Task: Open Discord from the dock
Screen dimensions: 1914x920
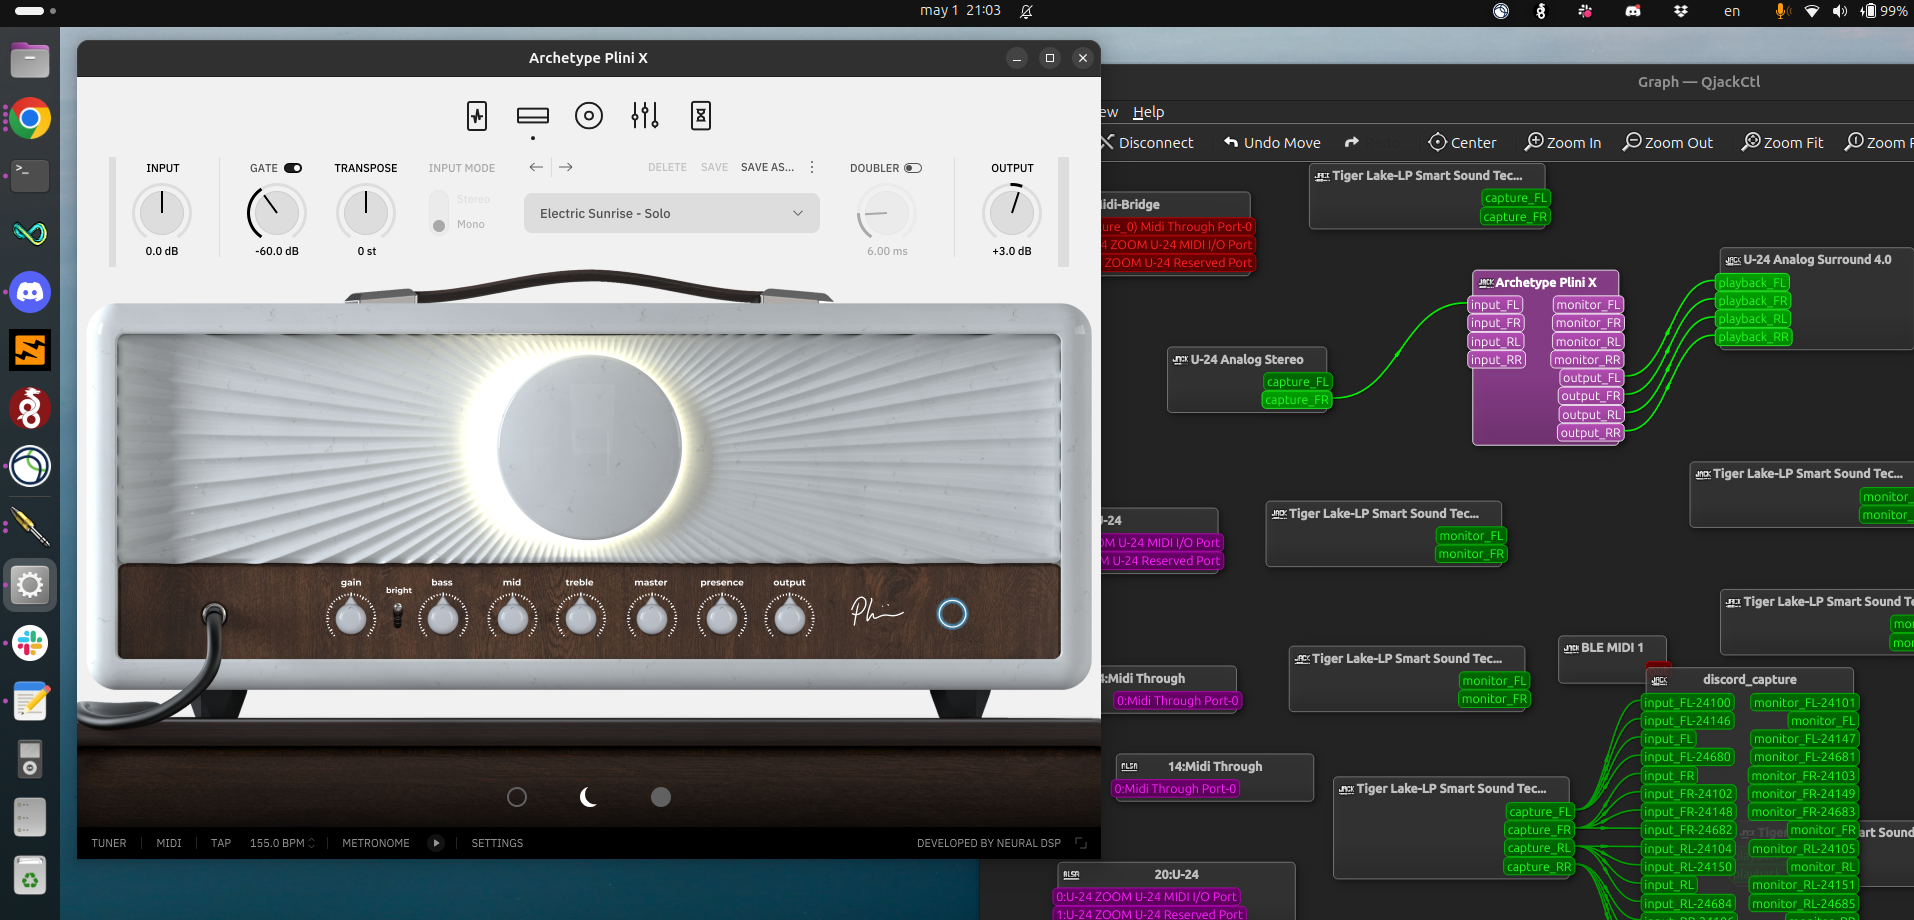Action: pyautogui.click(x=30, y=292)
